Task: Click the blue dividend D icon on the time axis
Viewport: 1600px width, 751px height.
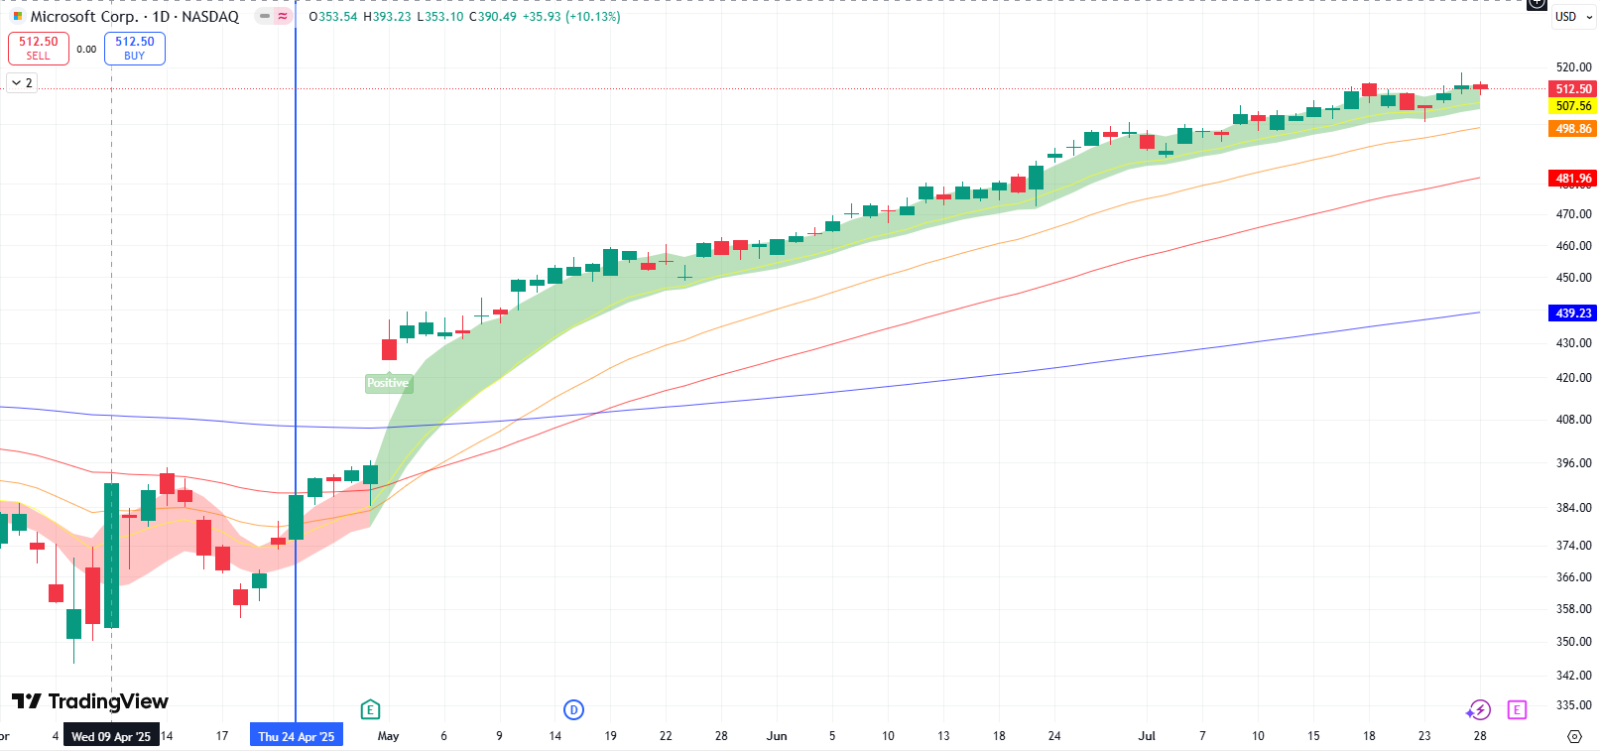Action: click(x=573, y=710)
